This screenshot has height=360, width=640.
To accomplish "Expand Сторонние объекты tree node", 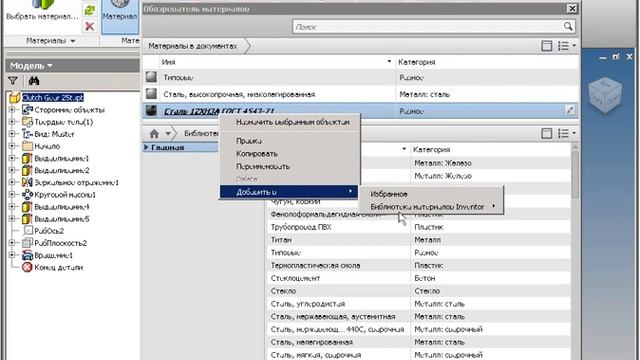I will point(12,110).
